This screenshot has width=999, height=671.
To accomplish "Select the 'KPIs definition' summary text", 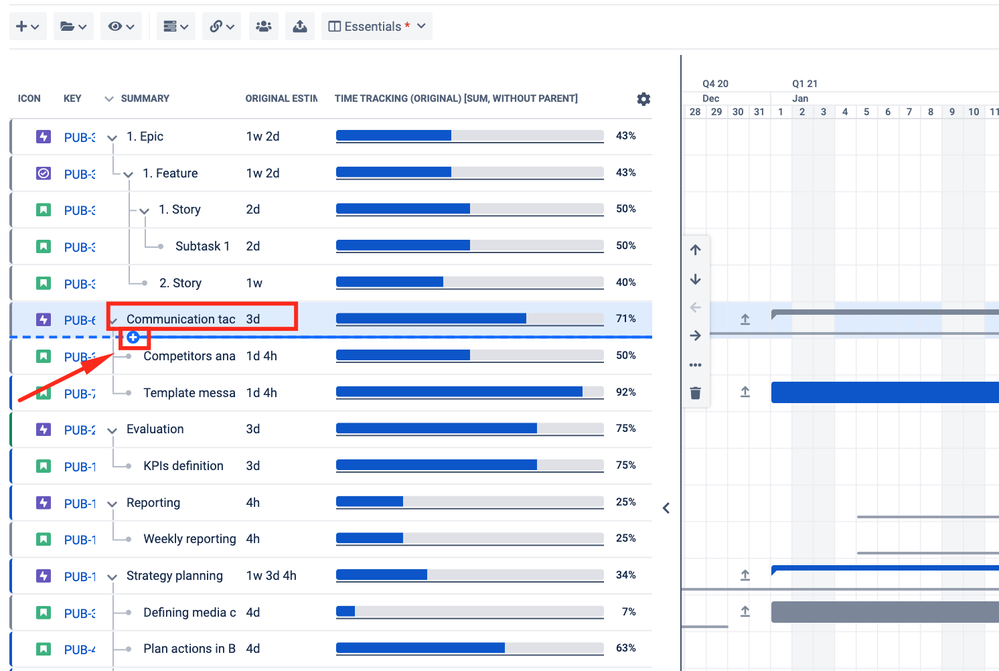I will click(183, 466).
